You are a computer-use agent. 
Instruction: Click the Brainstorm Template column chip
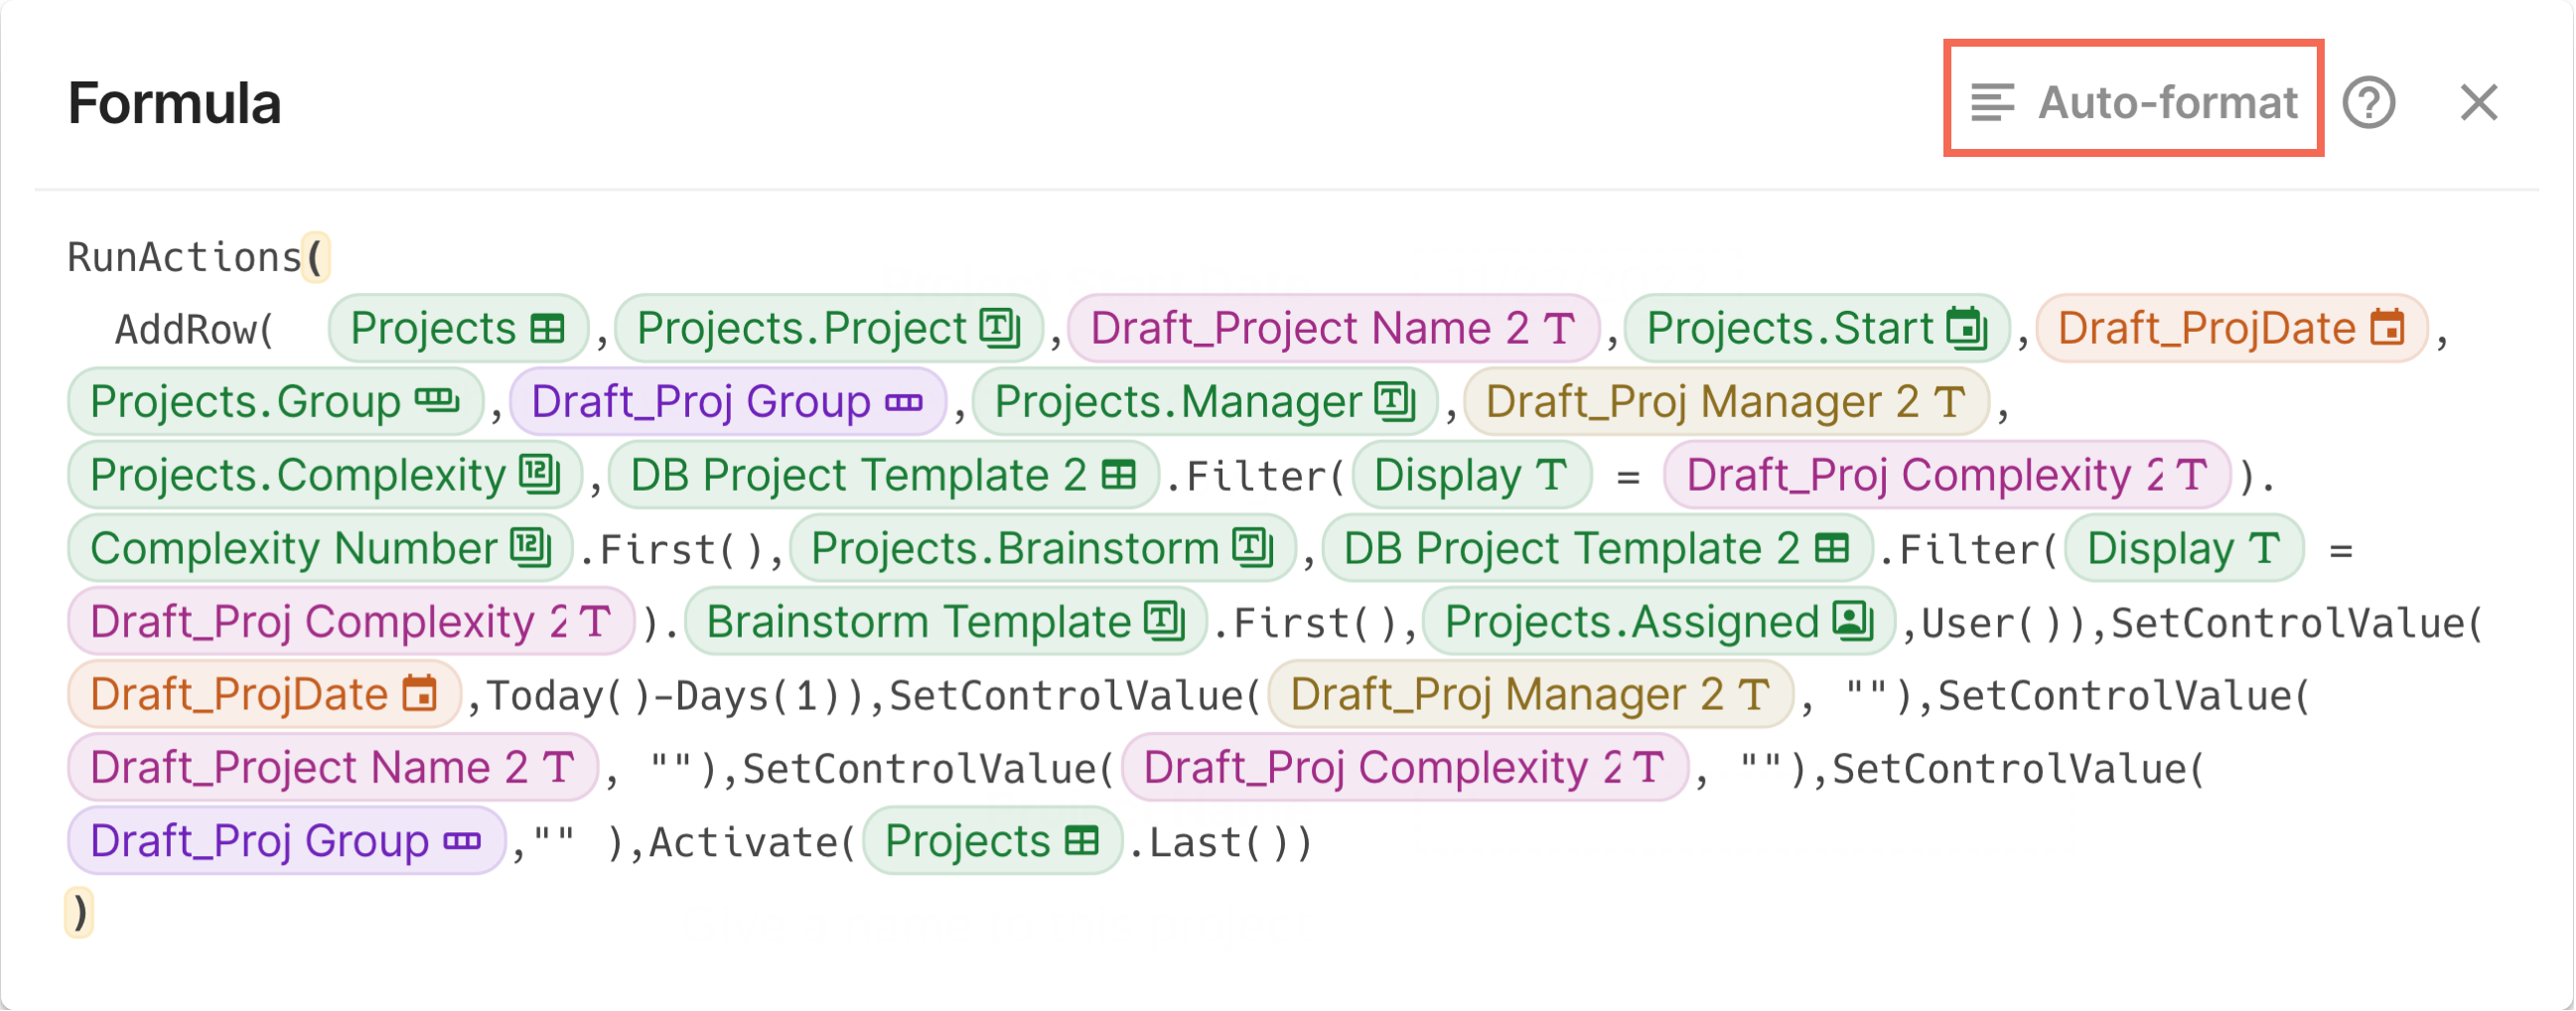coord(945,622)
